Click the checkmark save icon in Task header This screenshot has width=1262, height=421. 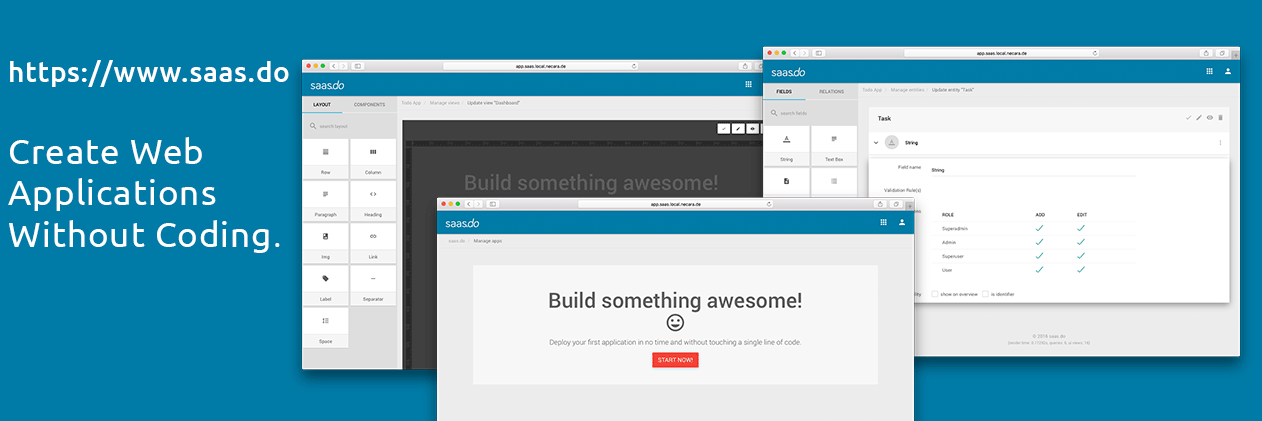point(1189,118)
